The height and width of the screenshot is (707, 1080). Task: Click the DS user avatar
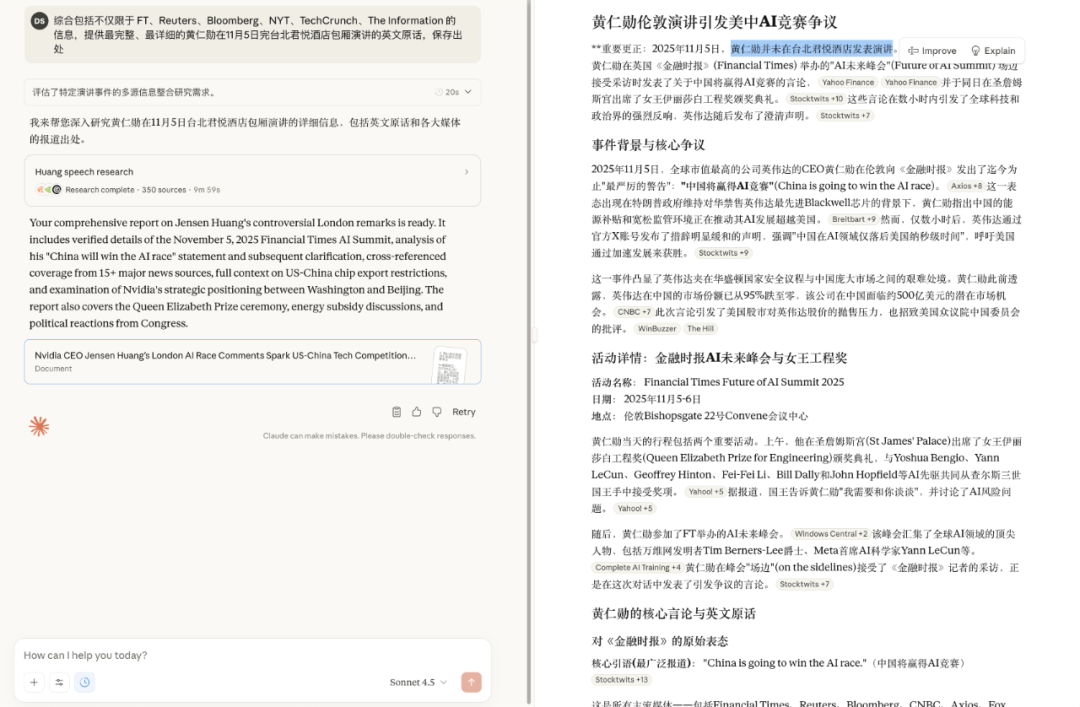[39, 21]
